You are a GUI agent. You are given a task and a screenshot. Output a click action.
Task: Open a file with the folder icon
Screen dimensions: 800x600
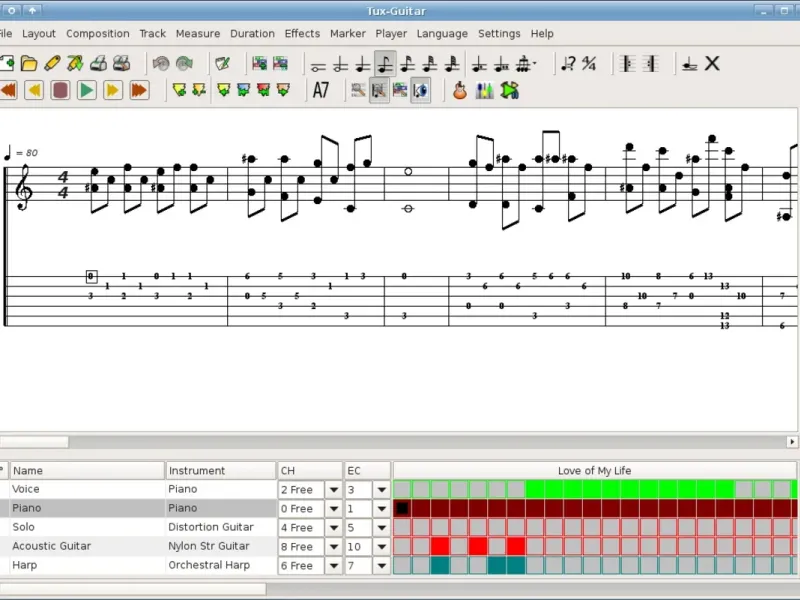(x=29, y=64)
